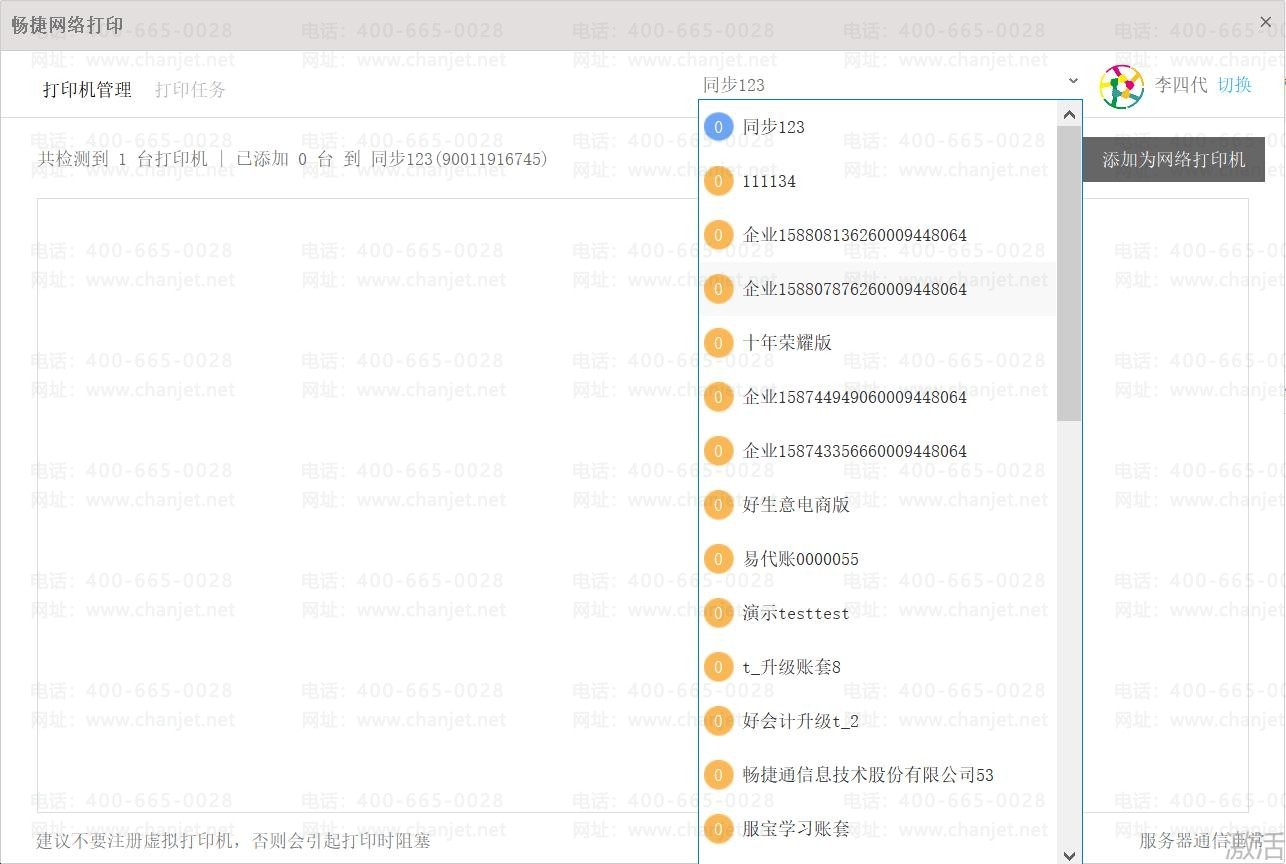
Task: Click the badge beside 企业158744949060009448064
Action: [x=718, y=397]
